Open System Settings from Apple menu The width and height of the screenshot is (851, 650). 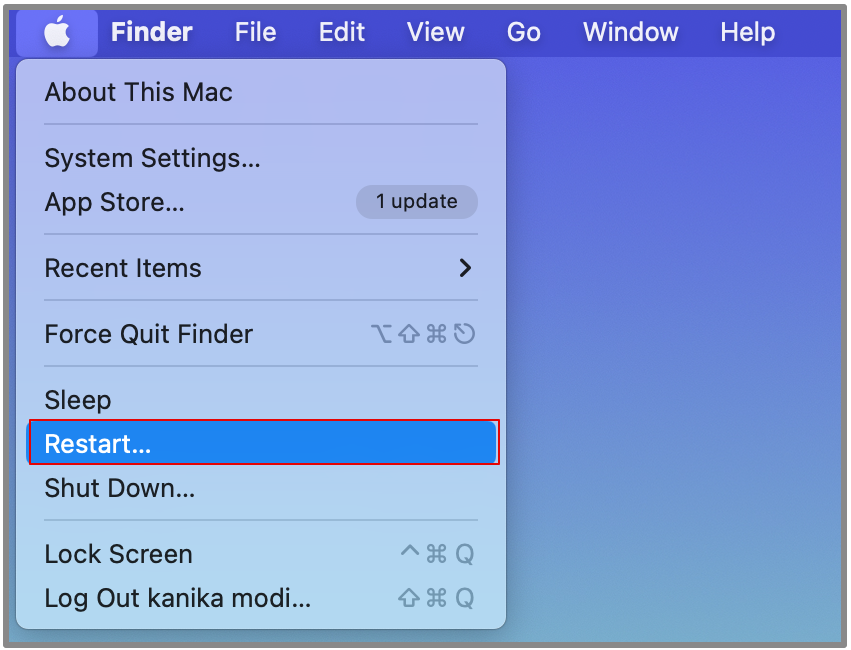pyautogui.click(x=152, y=158)
